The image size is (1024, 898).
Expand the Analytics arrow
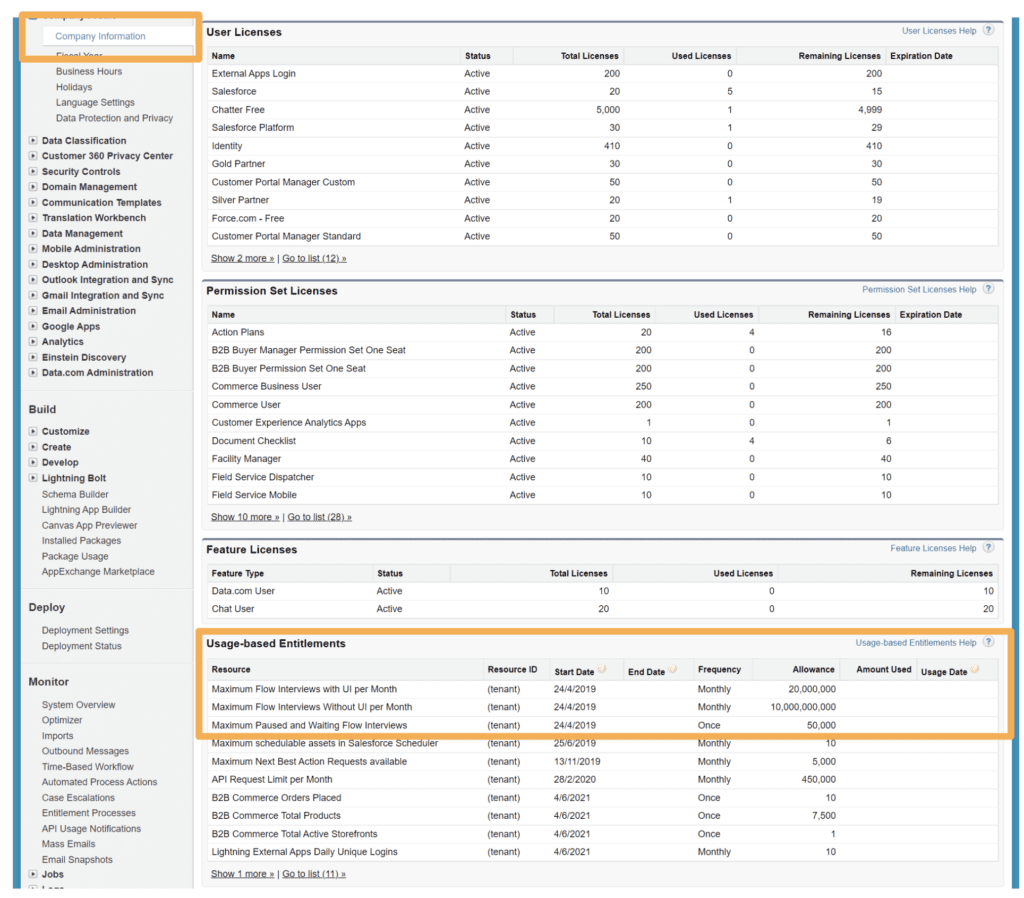pos(33,342)
